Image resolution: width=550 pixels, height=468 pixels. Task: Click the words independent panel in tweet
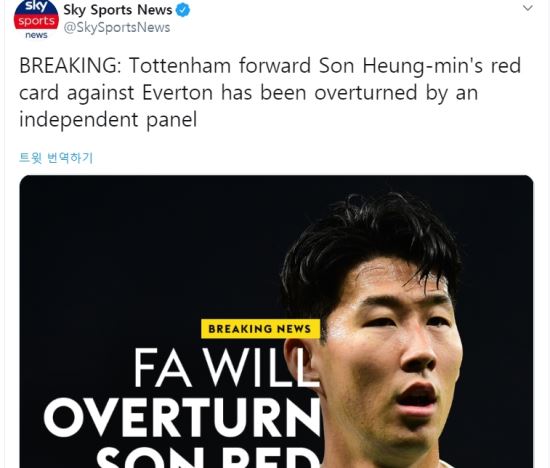[x=108, y=120]
